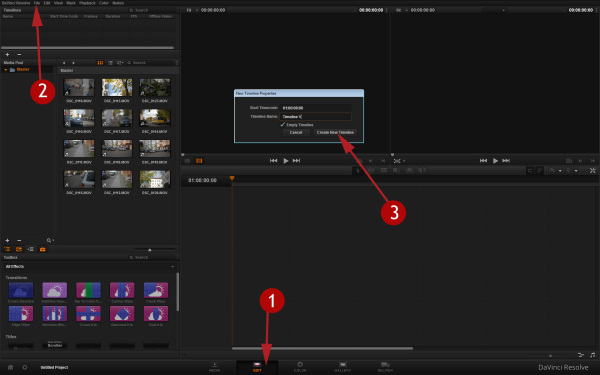The height and width of the screenshot is (375, 600).
Task: Open the Edit menu
Action: tap(47, 3)
